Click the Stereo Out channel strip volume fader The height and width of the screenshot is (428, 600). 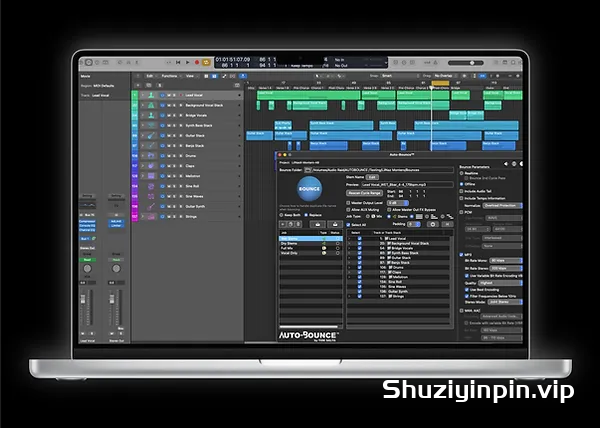click(x=112, y=300)
